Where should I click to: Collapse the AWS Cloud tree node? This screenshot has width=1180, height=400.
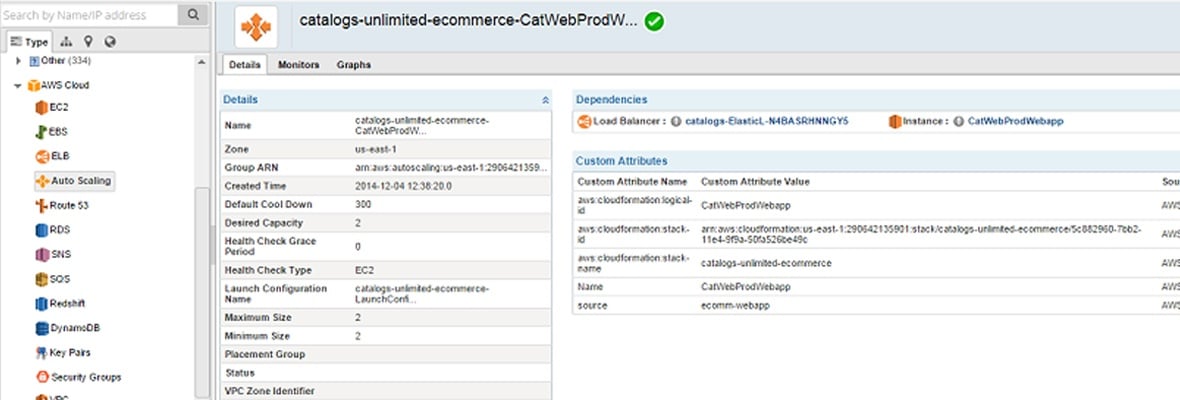pyautogui.click(x=17, y=86)
